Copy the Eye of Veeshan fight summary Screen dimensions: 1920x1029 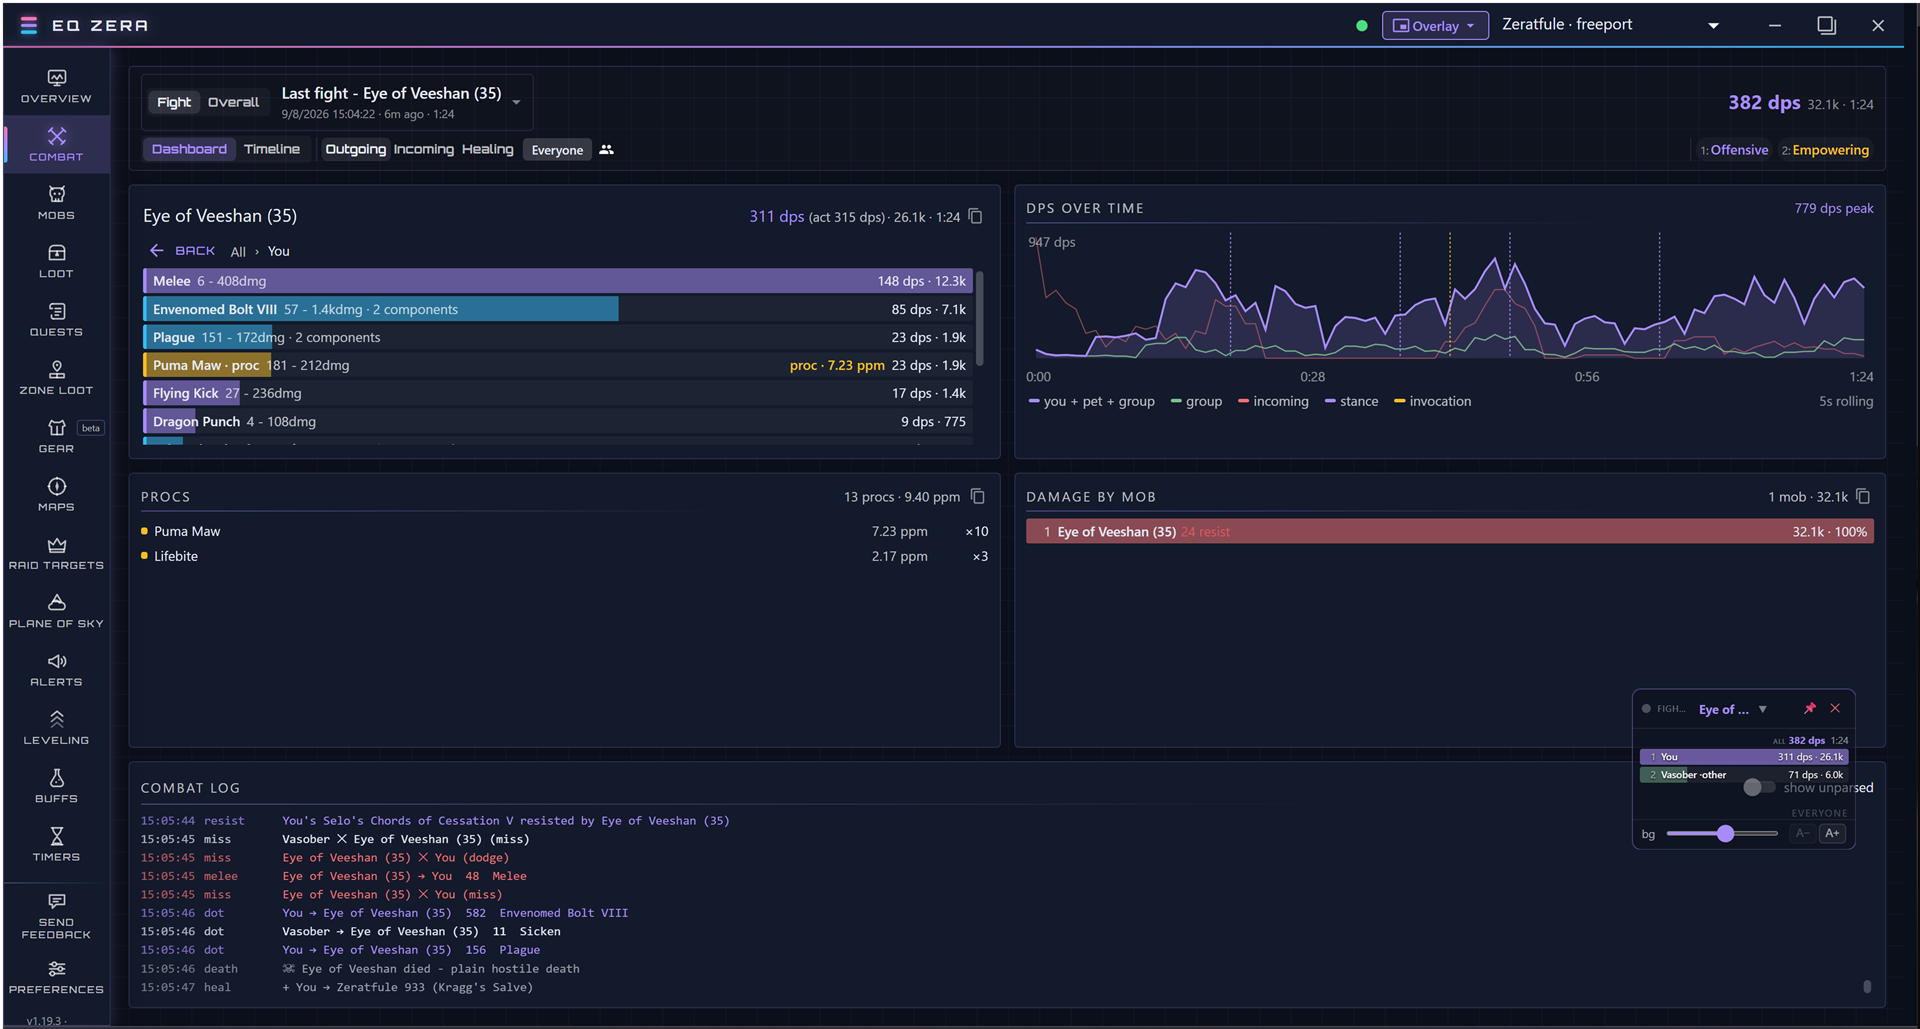976,216
